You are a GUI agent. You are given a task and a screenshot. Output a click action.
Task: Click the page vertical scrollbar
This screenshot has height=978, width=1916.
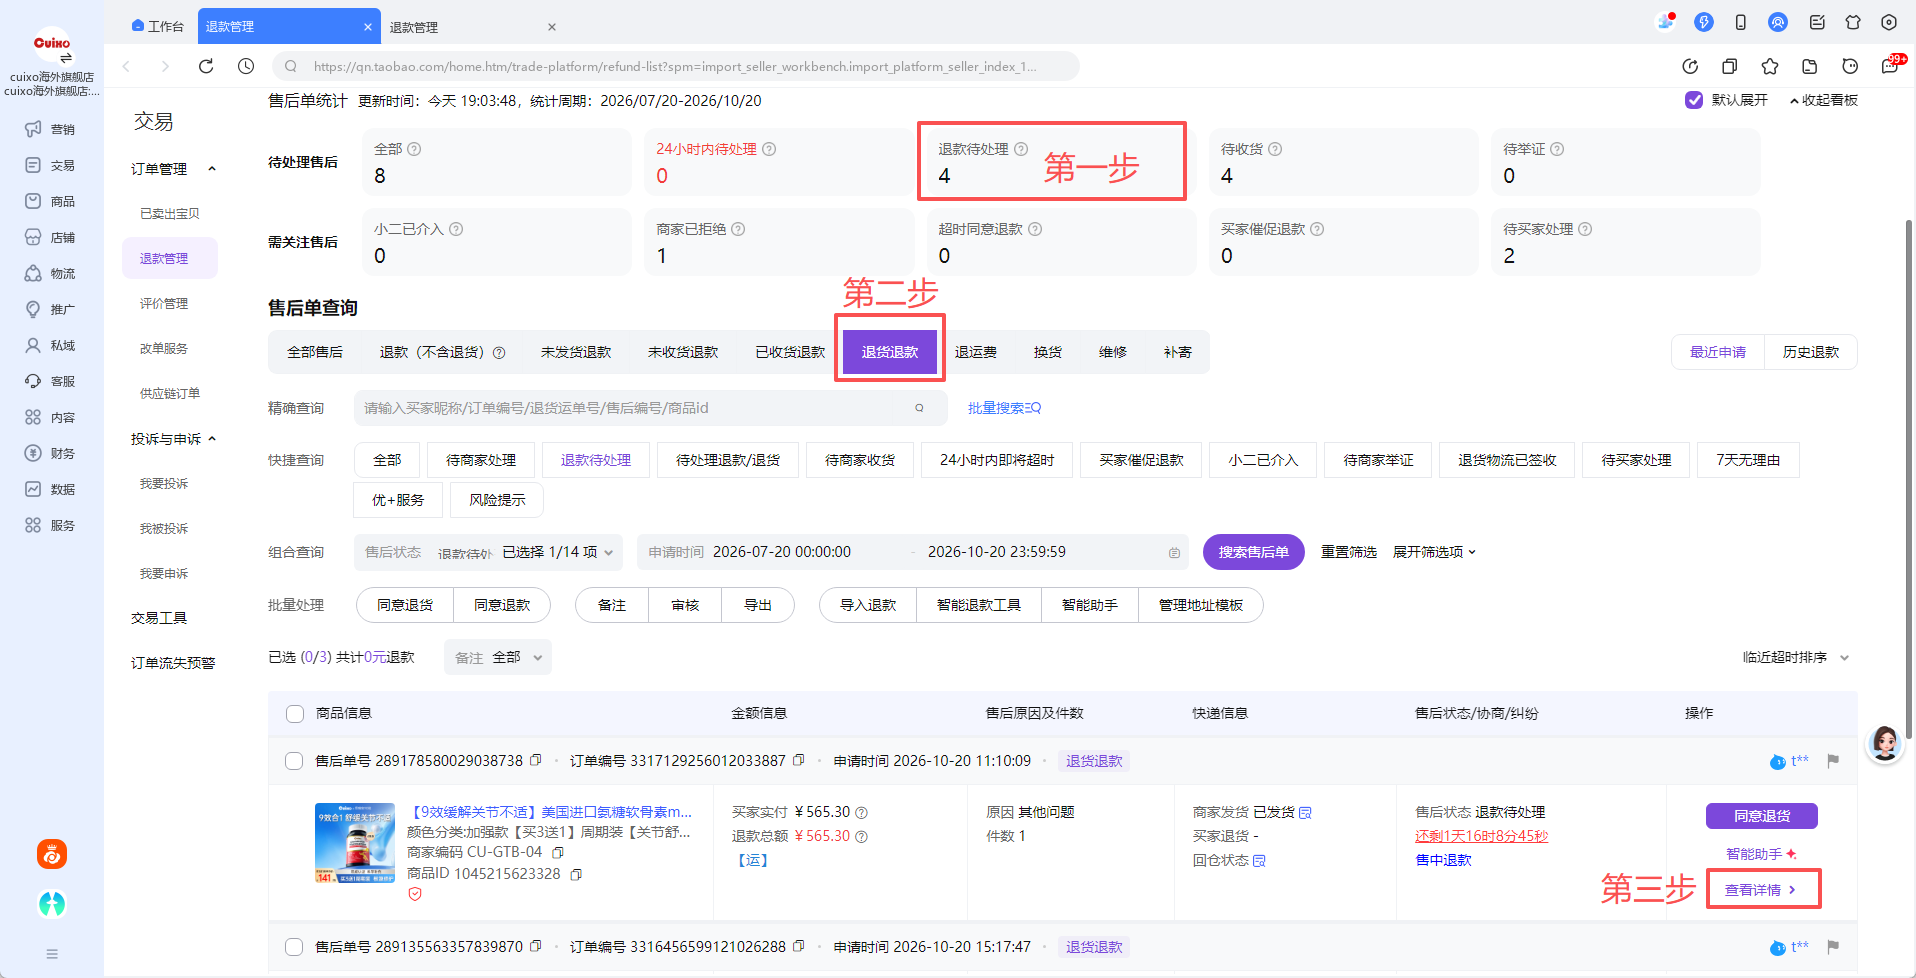coord(1908,480)
